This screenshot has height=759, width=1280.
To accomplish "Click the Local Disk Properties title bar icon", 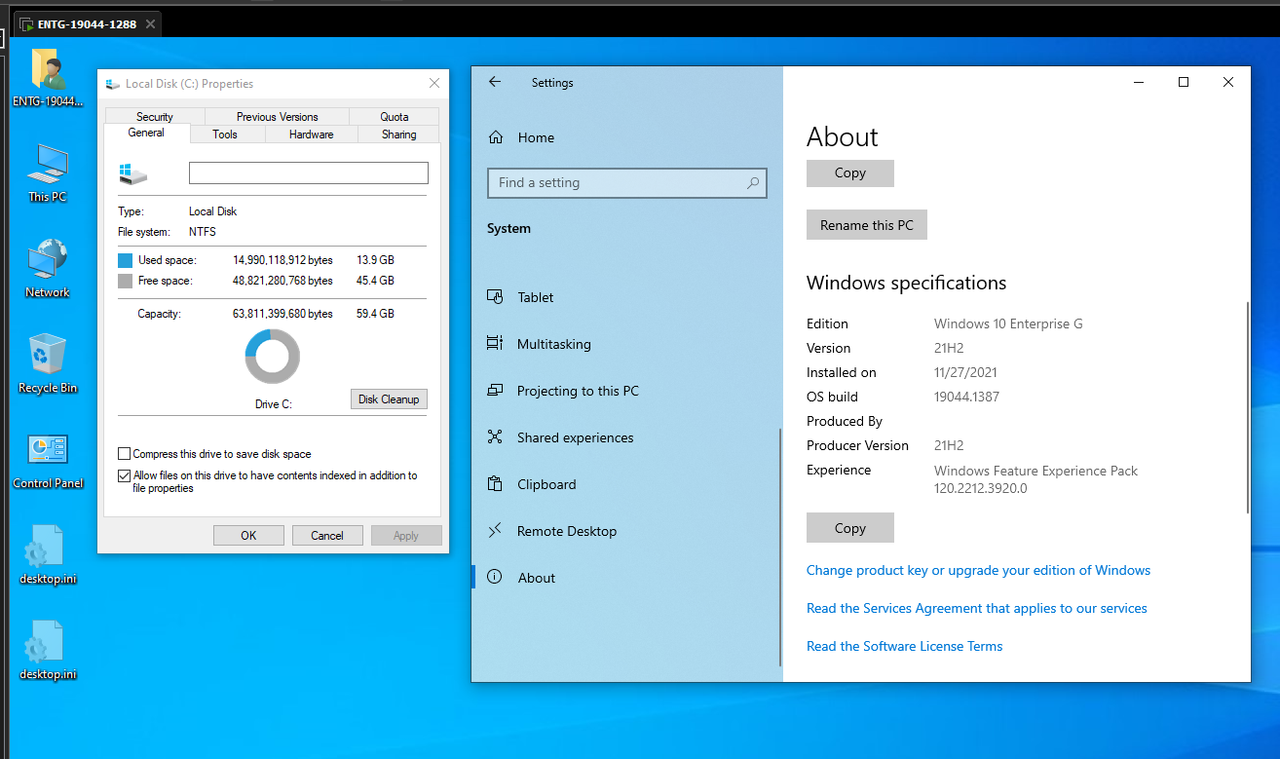I will 113,84.
